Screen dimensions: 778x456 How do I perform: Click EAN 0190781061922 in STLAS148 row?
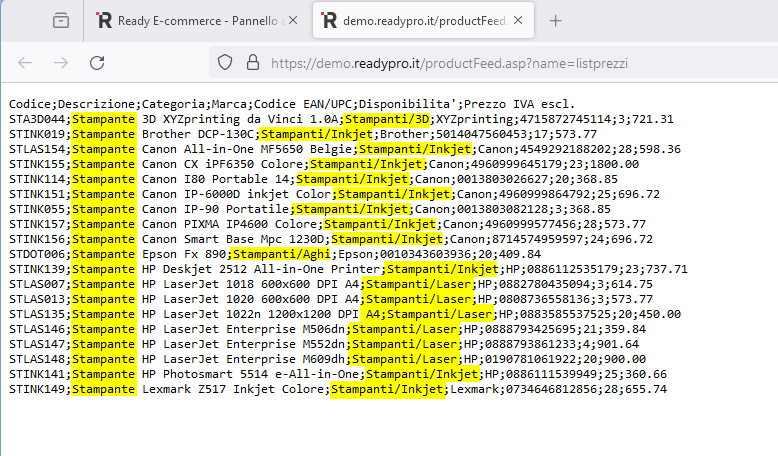530,359
